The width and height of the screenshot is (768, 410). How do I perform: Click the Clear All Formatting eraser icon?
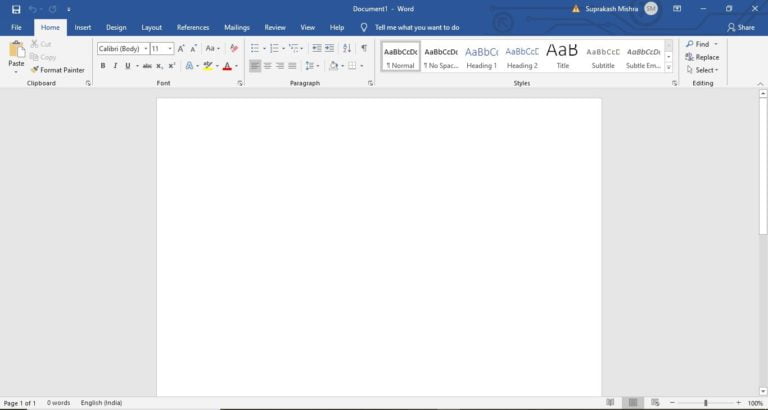coord(234,48)
